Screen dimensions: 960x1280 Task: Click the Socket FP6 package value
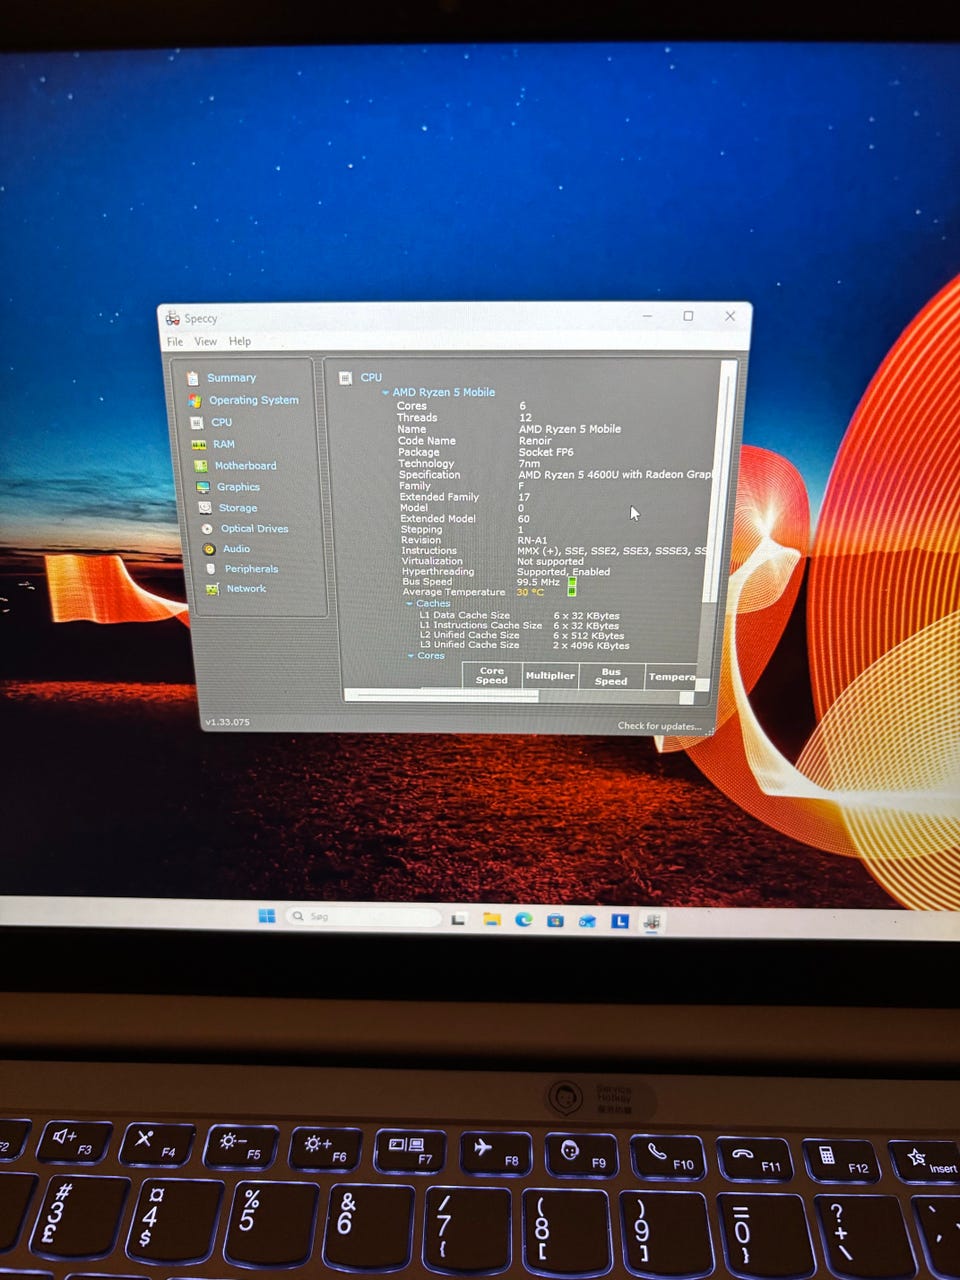click(546, 452)
